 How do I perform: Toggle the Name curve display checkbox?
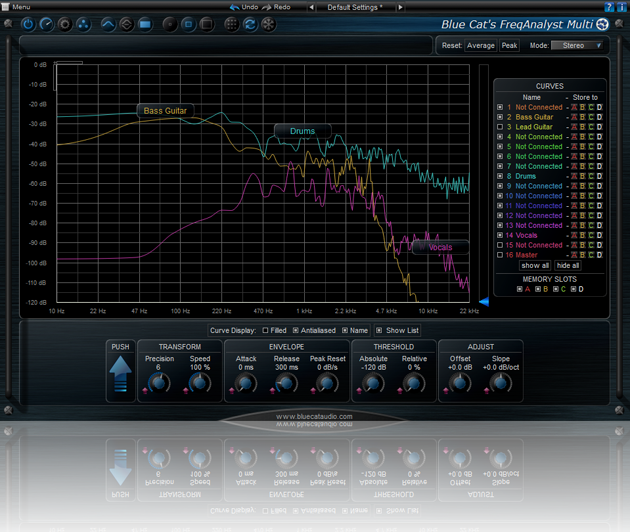click(x=345, y=330)
